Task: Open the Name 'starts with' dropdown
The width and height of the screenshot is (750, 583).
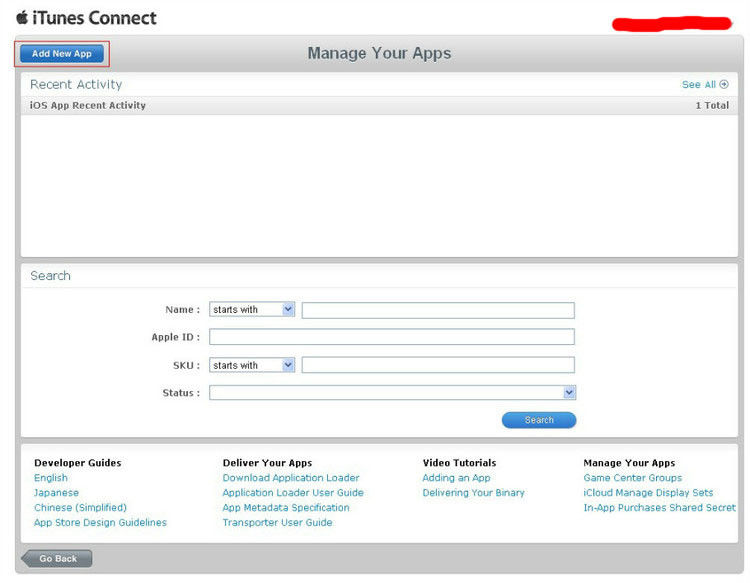Action: pos(252,309)
